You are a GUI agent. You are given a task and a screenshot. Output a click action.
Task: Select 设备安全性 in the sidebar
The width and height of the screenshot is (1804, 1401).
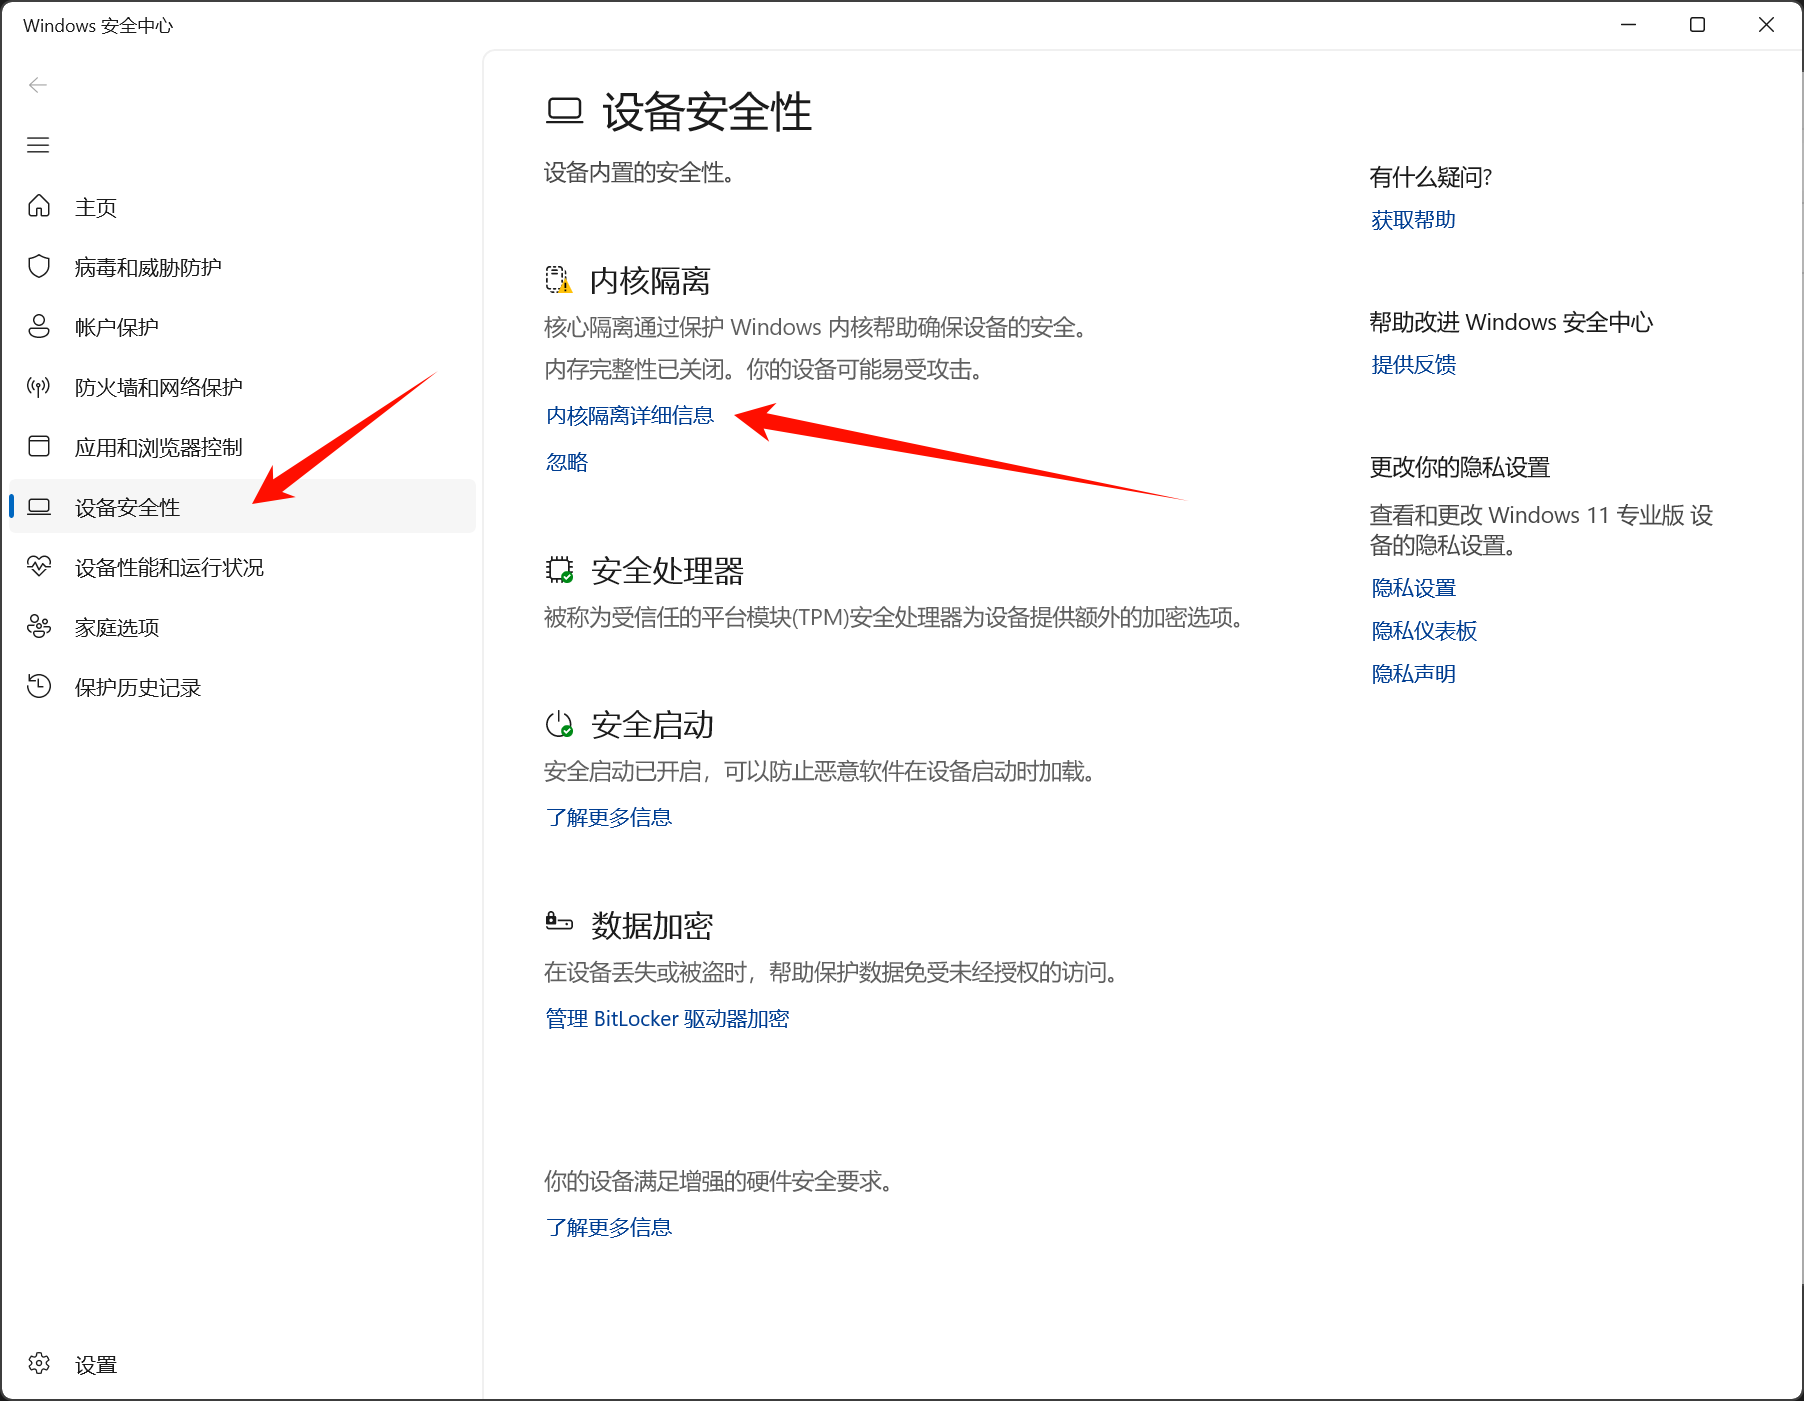(x=128, y=507)
